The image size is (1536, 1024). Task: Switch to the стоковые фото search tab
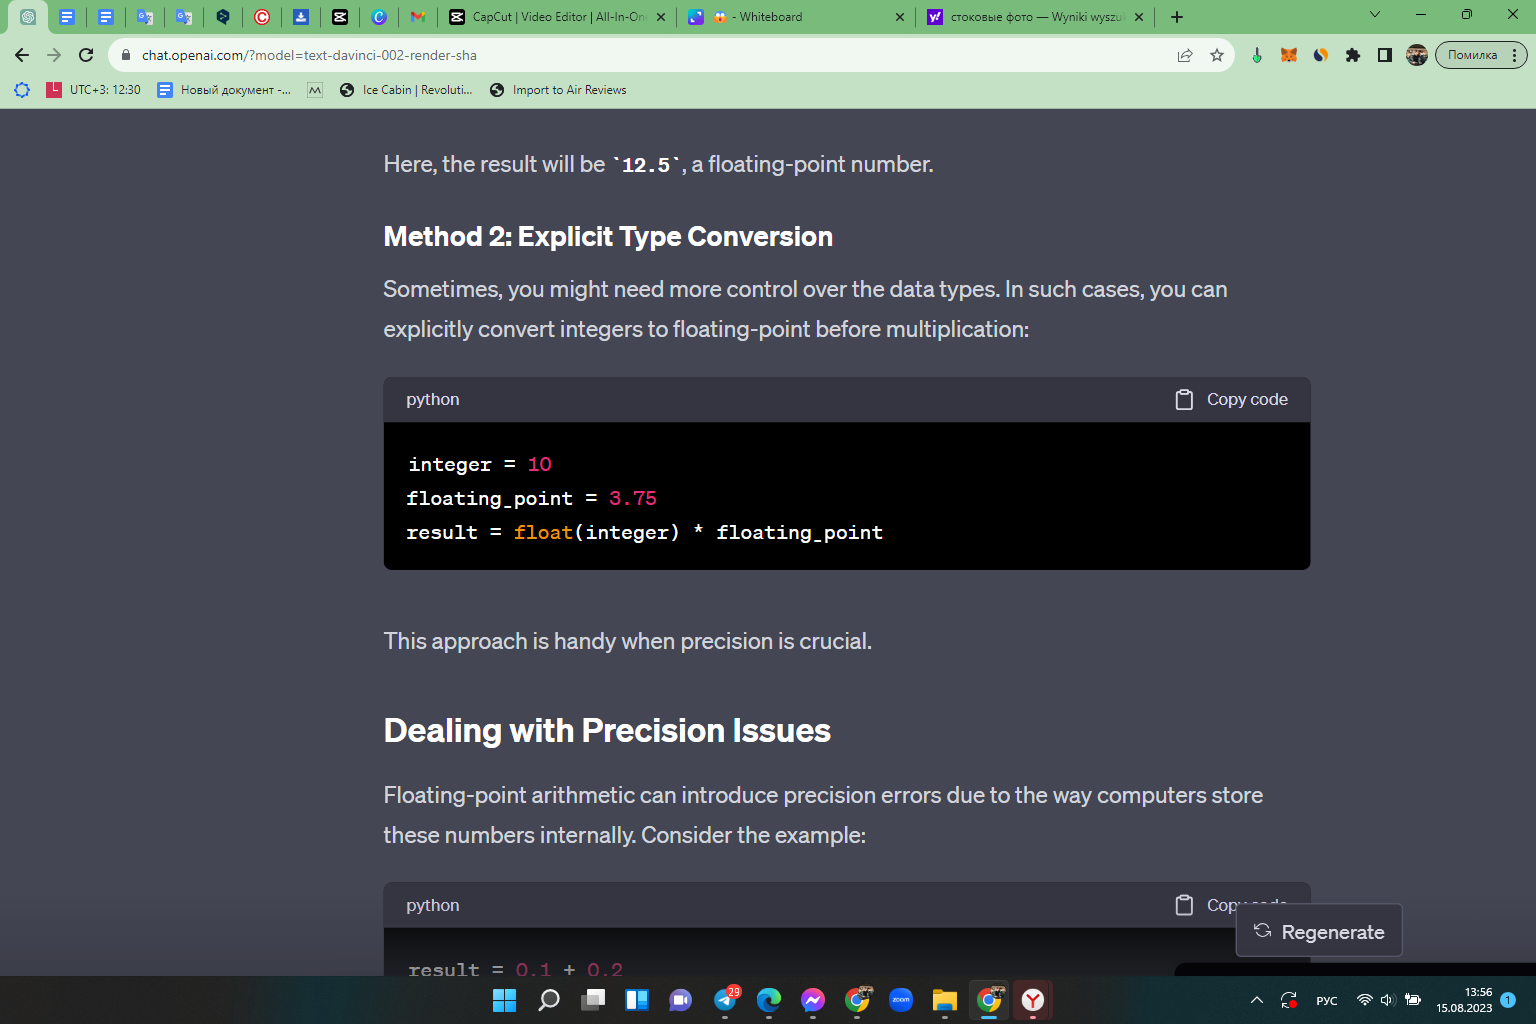[x=1030, y=17]
